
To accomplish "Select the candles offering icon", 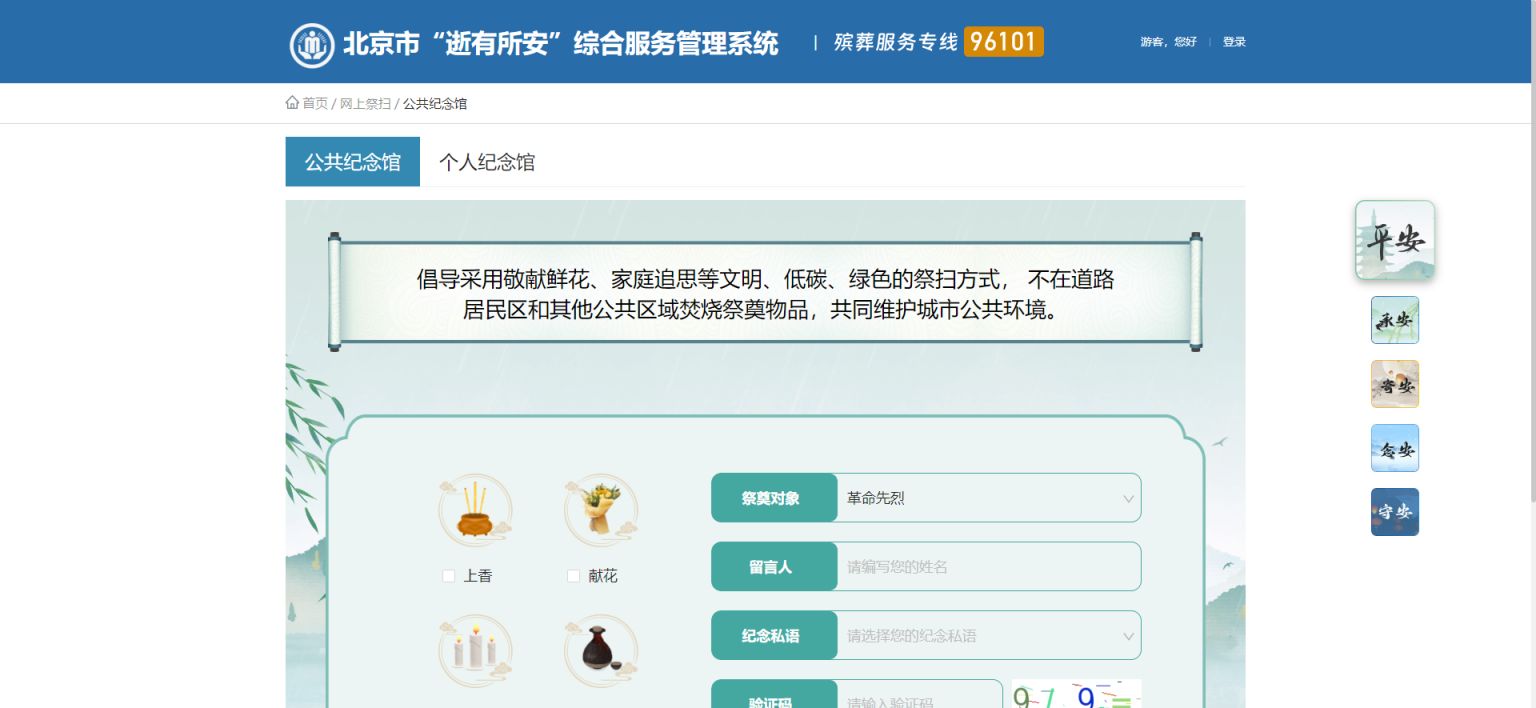I will click(476, 650).
